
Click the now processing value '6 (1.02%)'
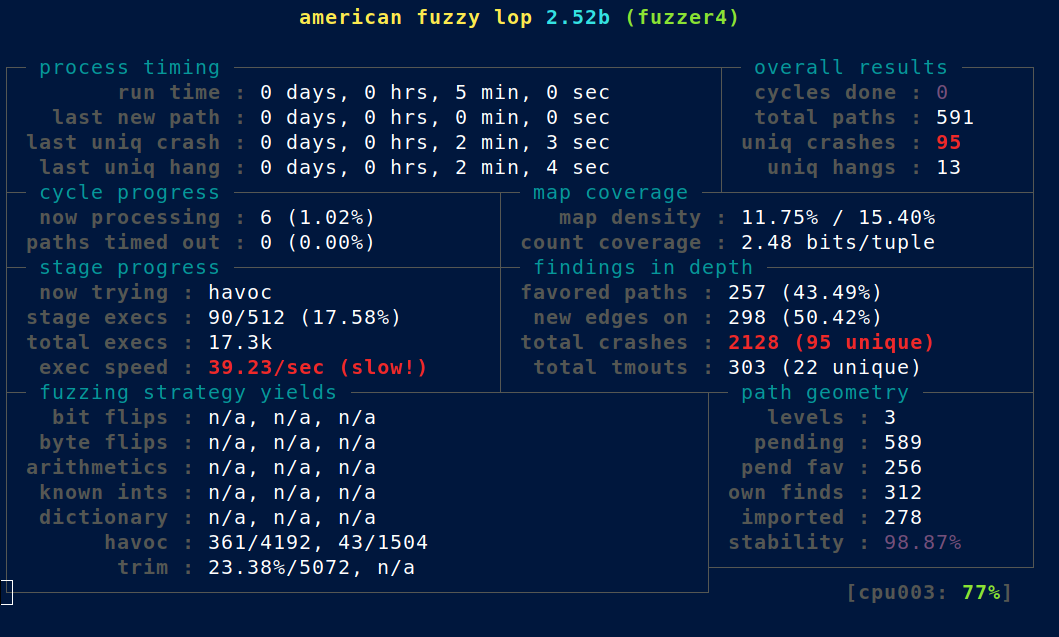317,218
